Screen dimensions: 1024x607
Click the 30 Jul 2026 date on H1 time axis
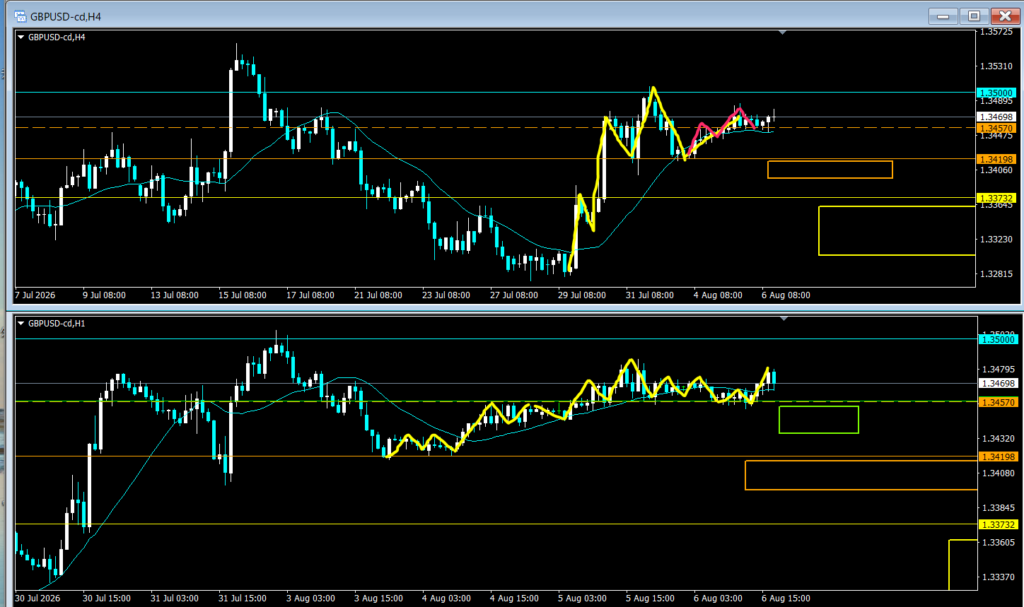[x=37, y=598]
